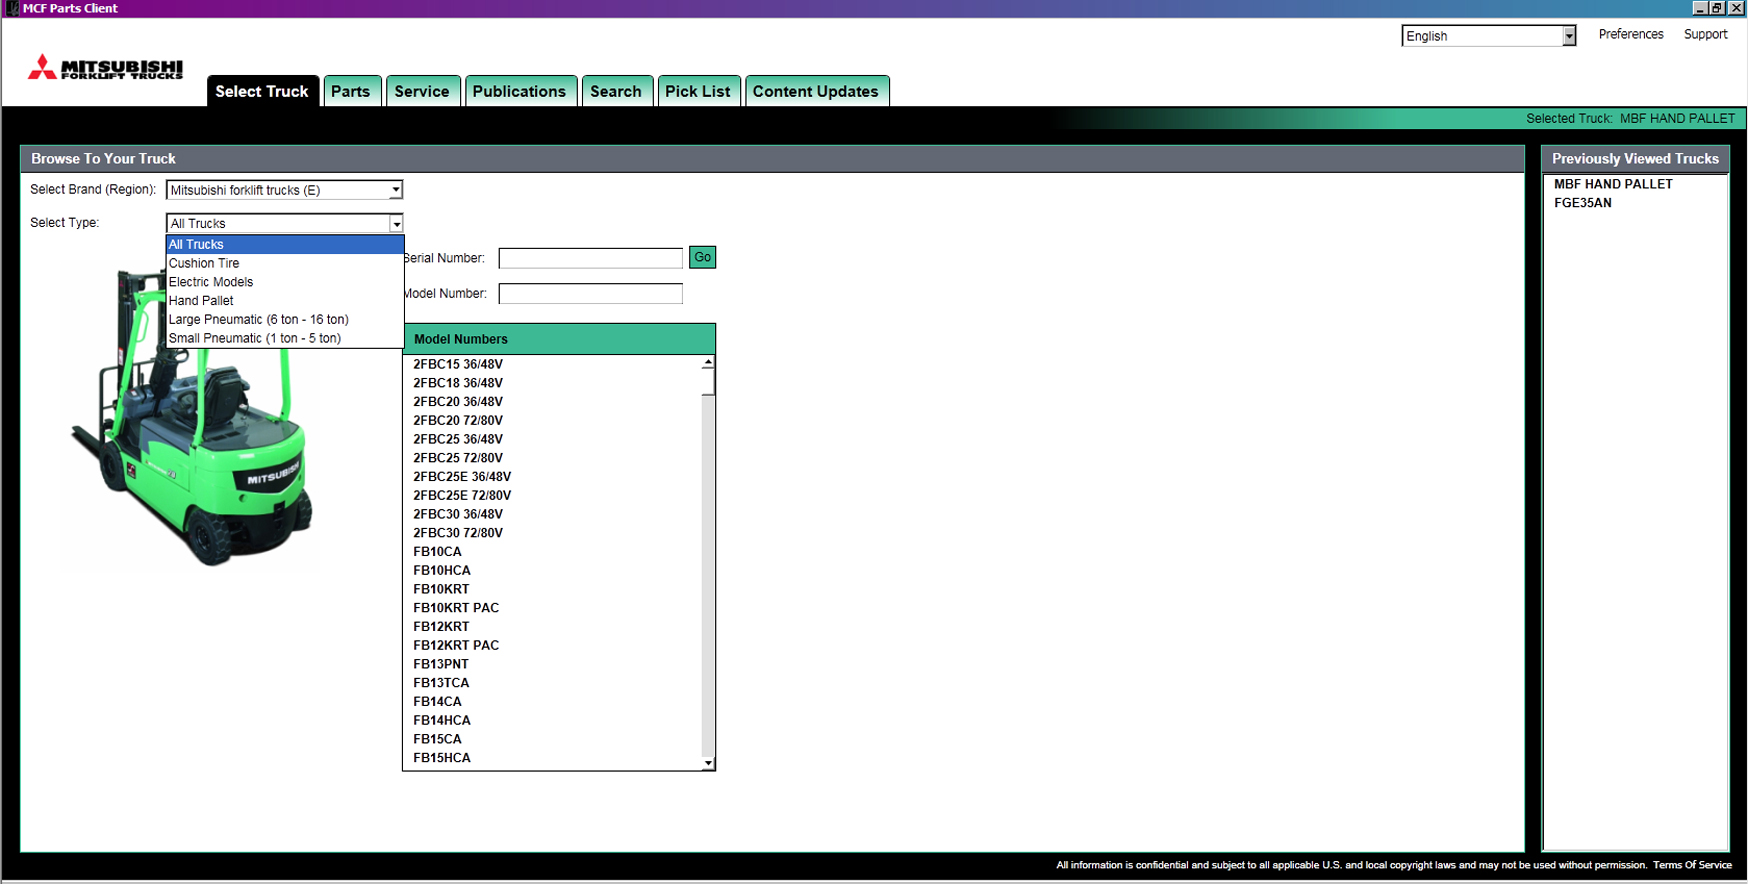This screenshot has height=884, width=1748.
Task: Open the Select Brand (Region) dropdown
Action: pos(395,190)
